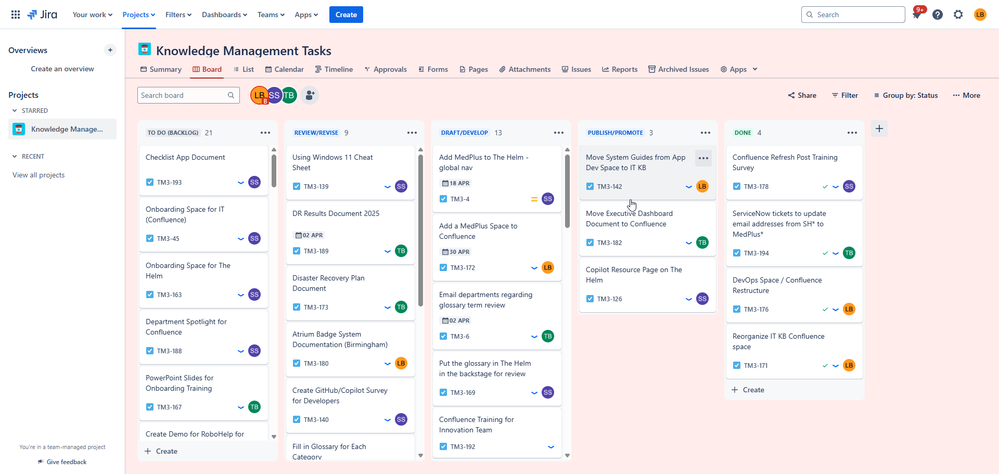Open the Your work dropdown
999x474 pixels.
[x=92, y=15]
